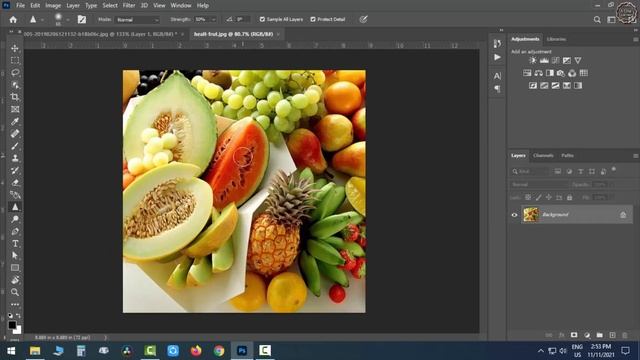Select the Hand tool
Image resolution: width=640 pixels, height=360 pixels.
[15, 280]
